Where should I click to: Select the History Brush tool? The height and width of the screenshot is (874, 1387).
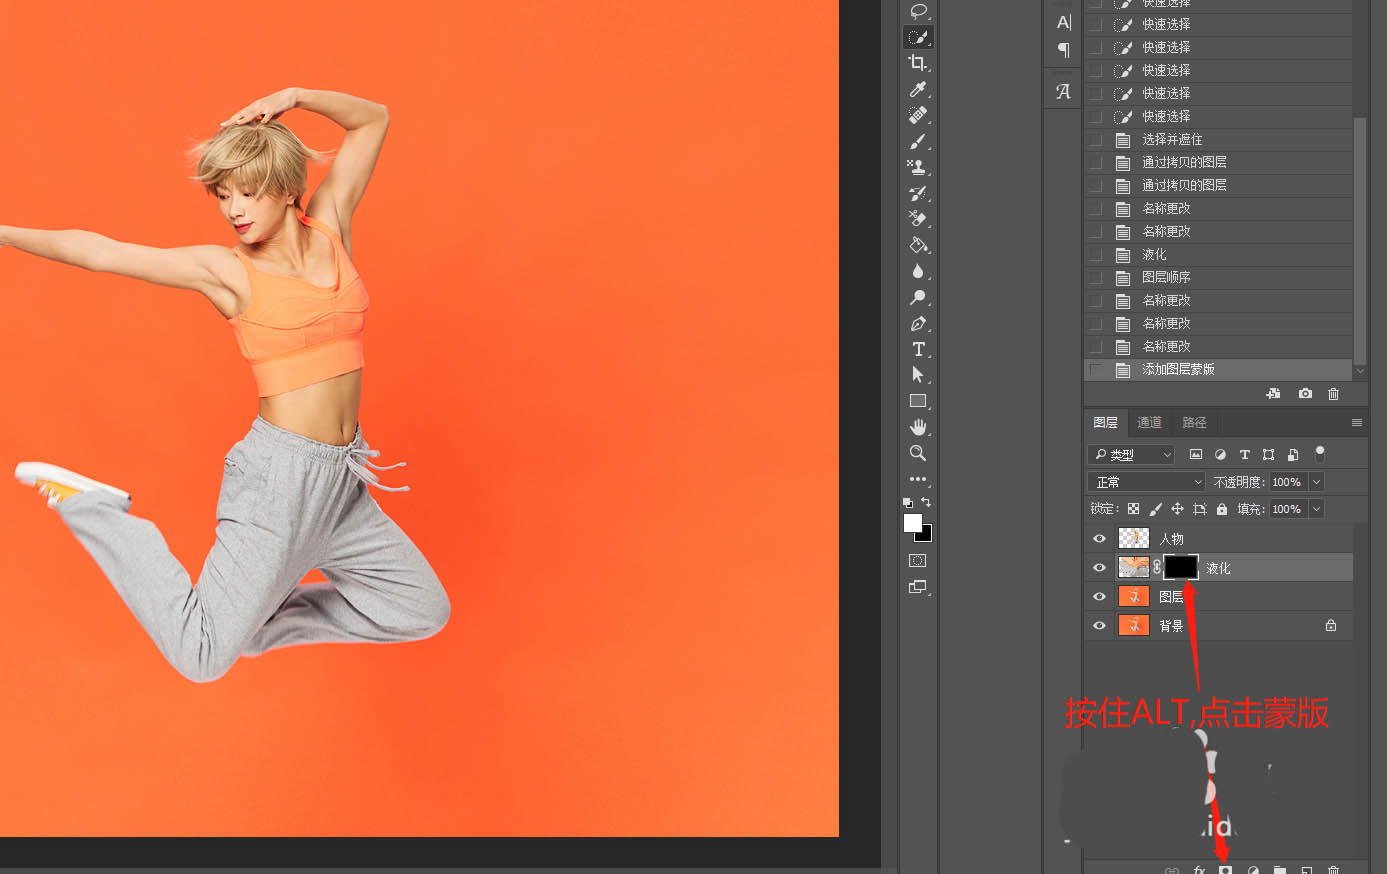tap(918, 193)
